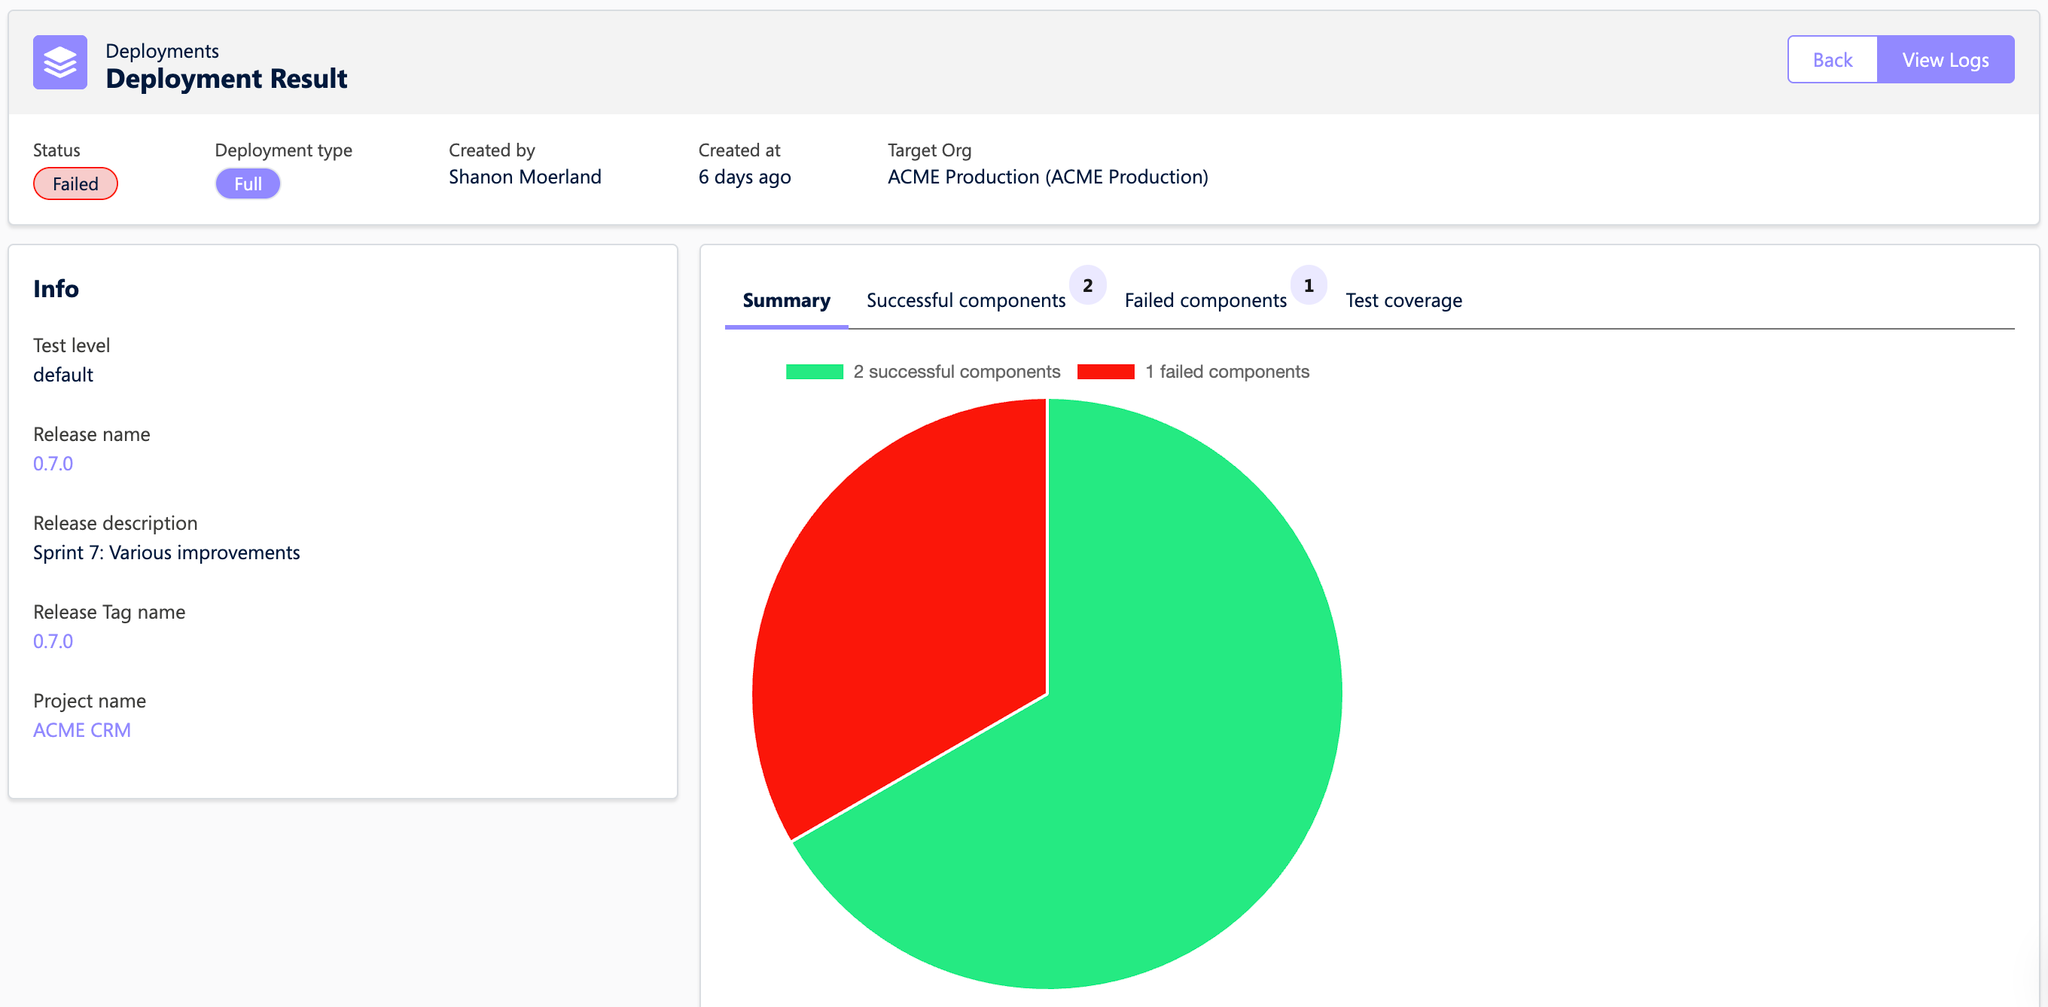Click the failed components count badge
2048x1007 pixels.
click(x=1308, y=286)
